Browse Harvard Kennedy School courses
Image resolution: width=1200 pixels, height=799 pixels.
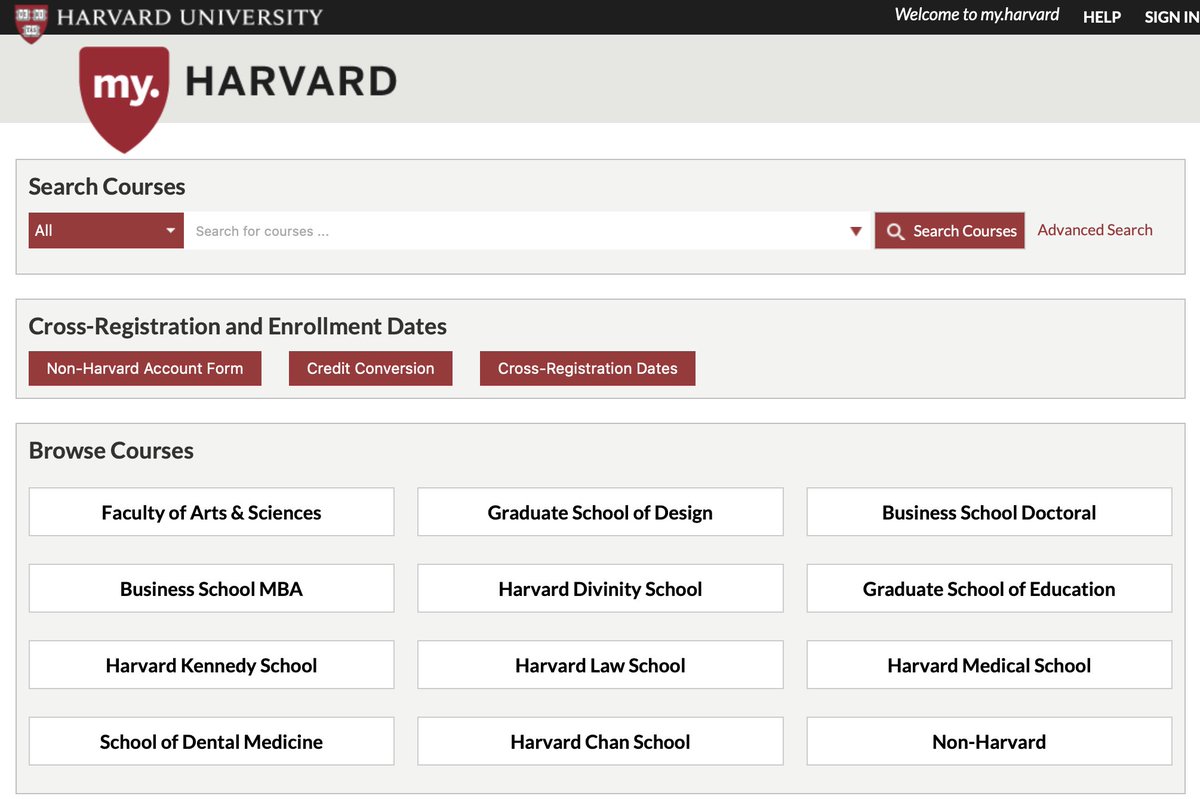tap(211, 665)
